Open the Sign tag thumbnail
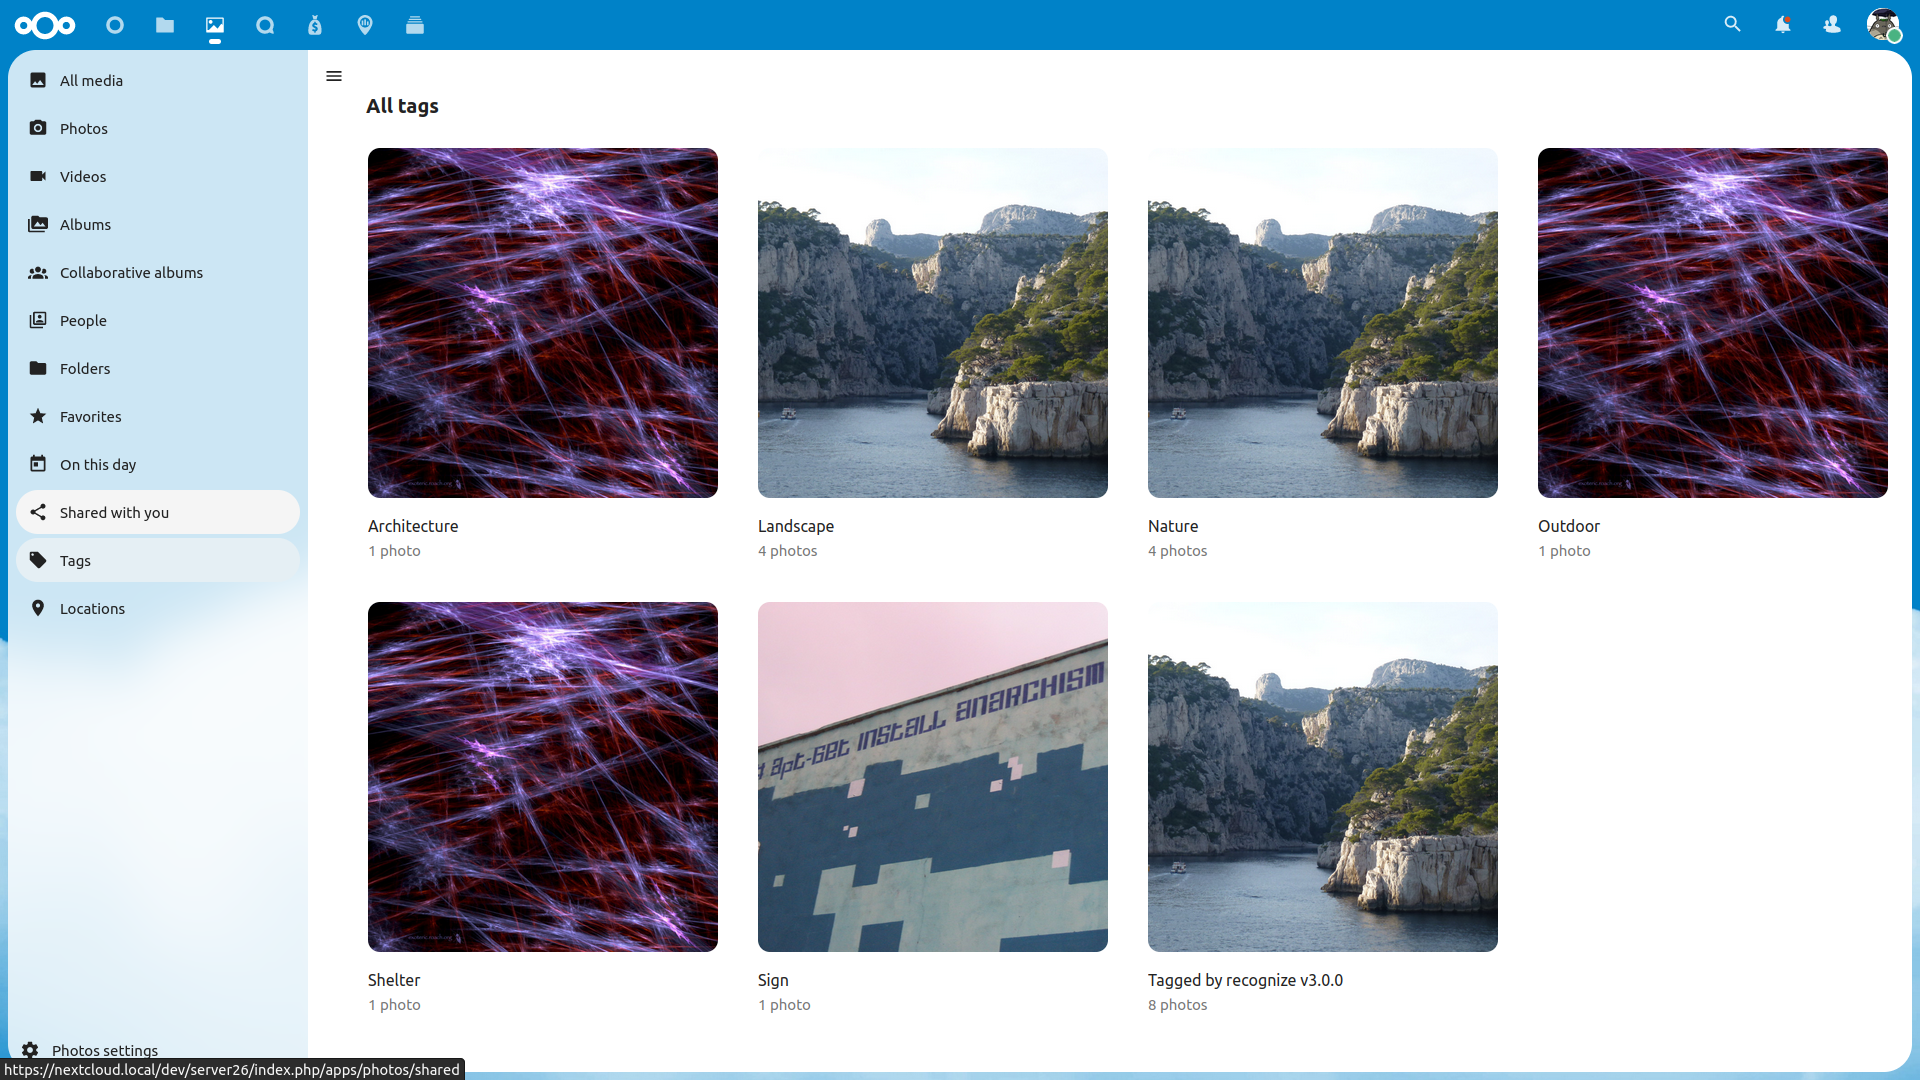 tap(932, 777)
